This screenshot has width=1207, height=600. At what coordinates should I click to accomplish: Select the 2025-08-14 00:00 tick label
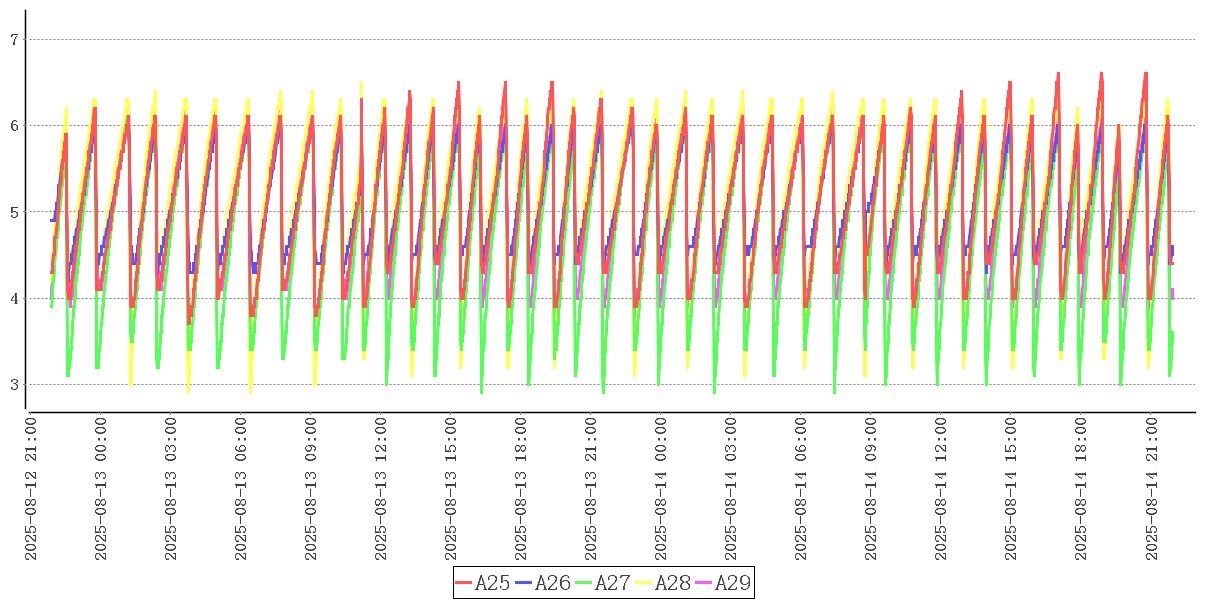click(661, 489)
